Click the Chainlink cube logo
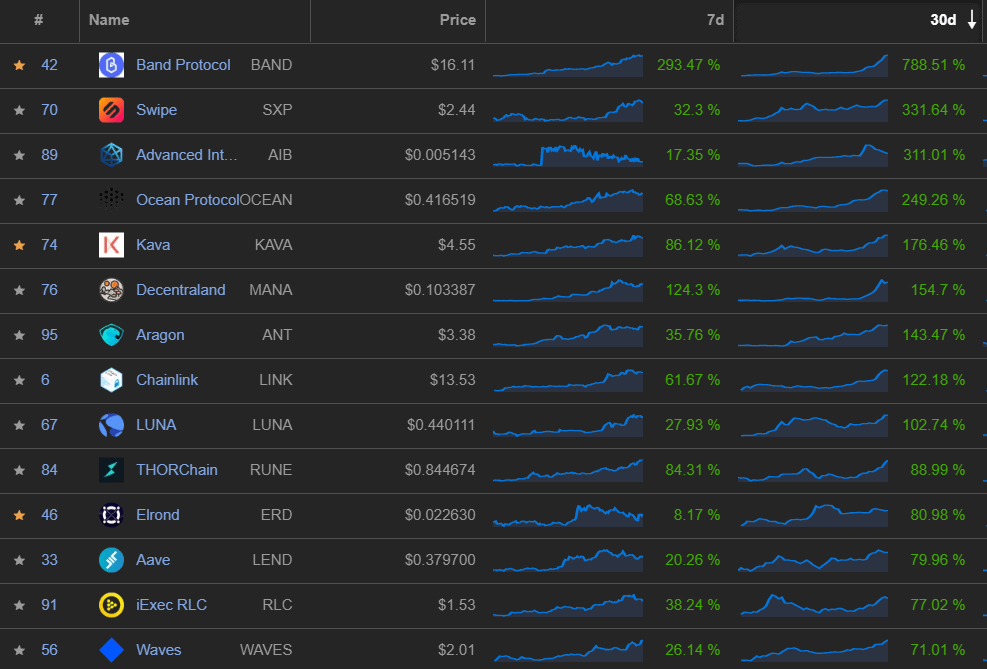This screenshot has height=669, width=987. (111, 380)
